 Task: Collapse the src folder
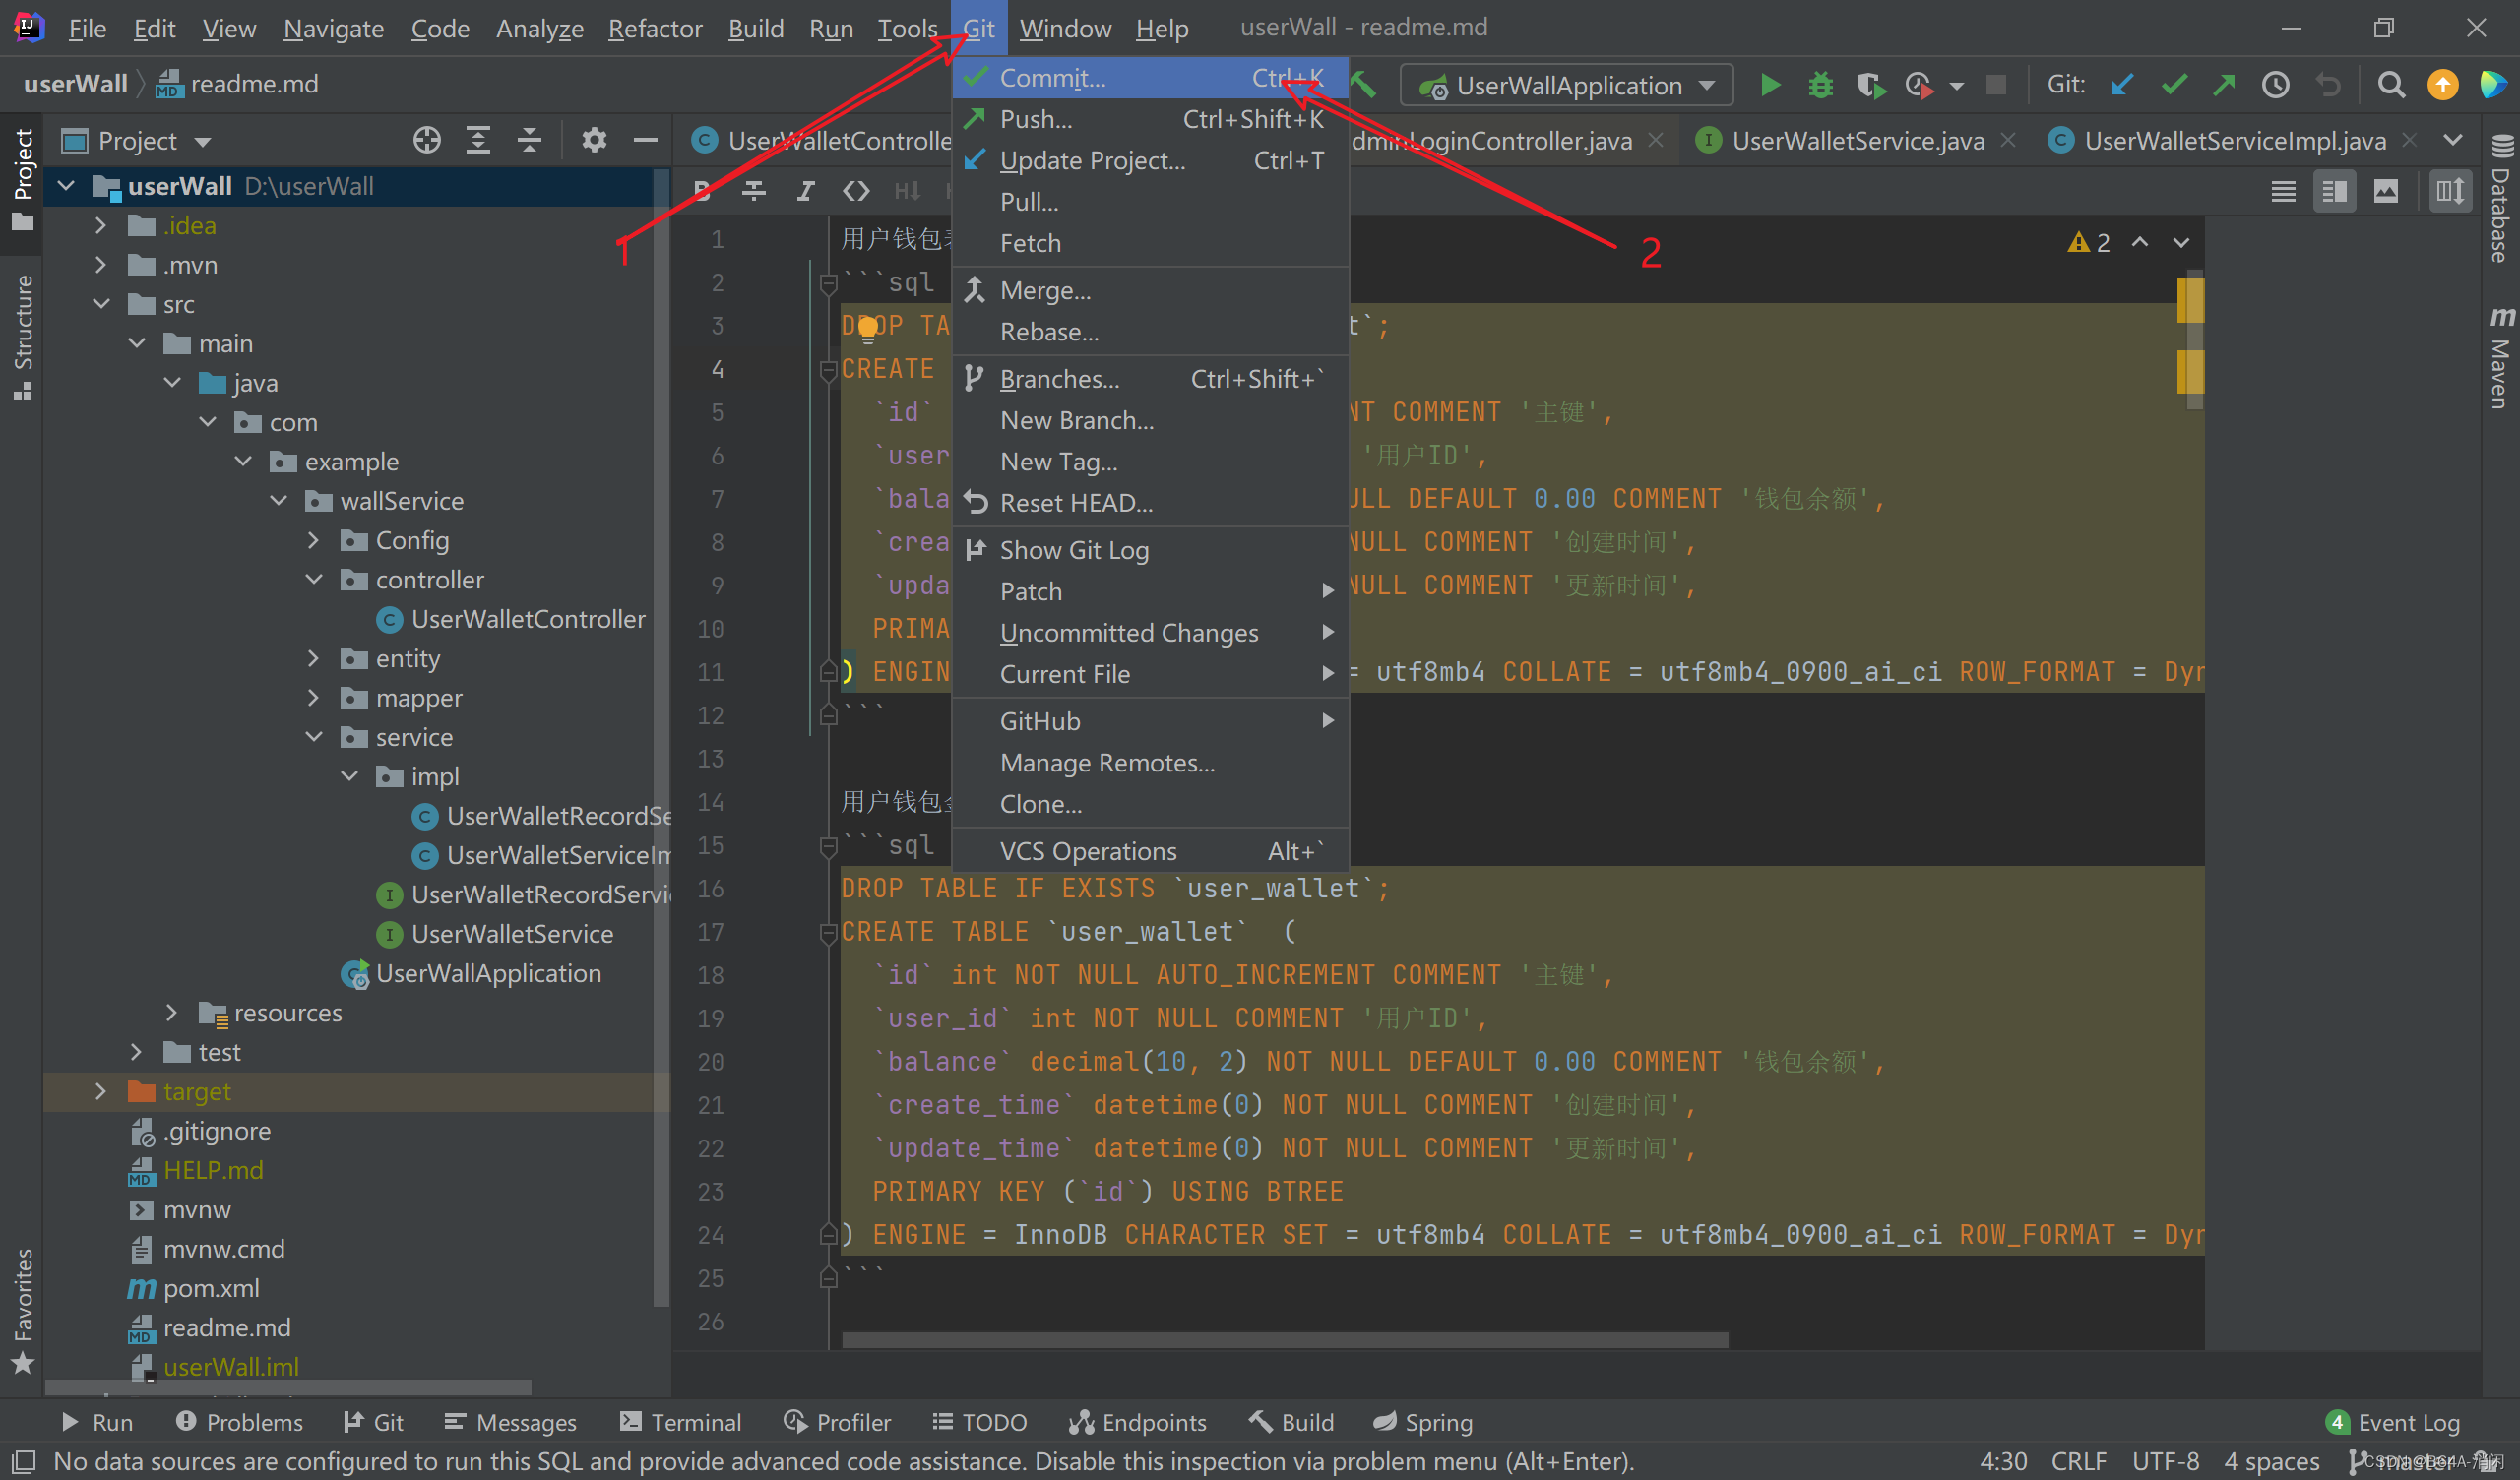click(x=100, y=304)
